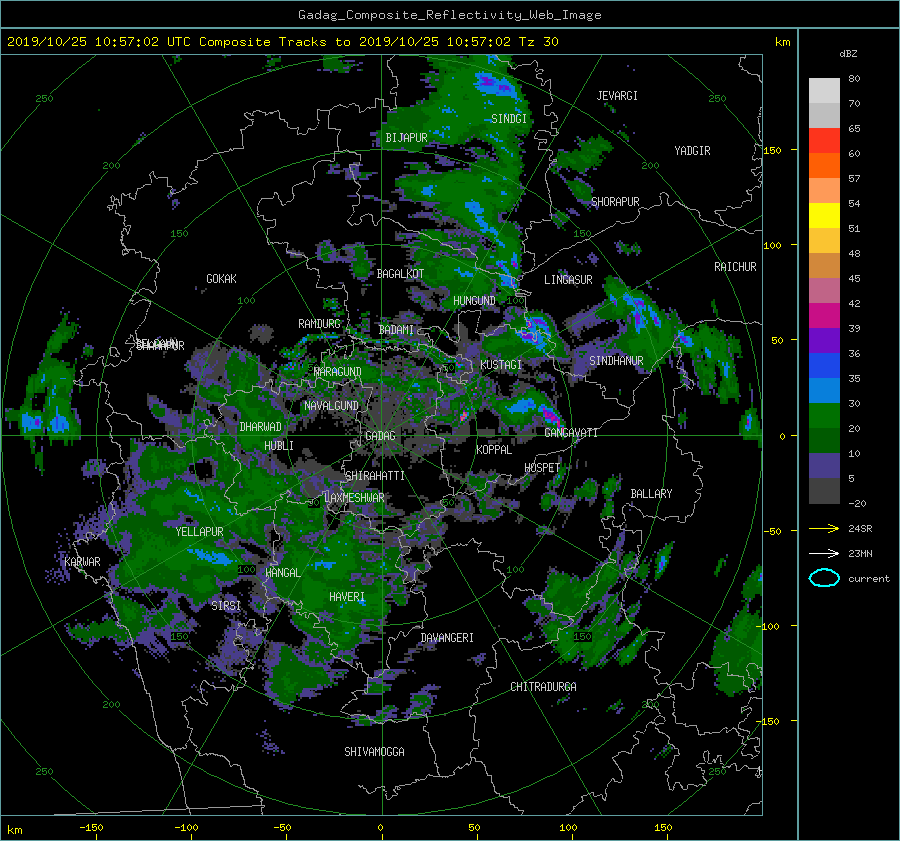Click the yellow 24SR arrow legend icon
This screenshot has height=841, width=900.
[x=824, y=528]
